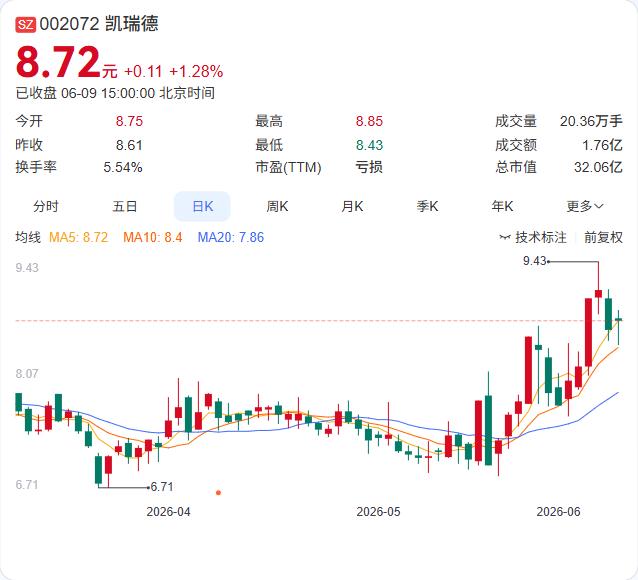Click the 技术标注 chart annotation icon

(x=505, y=237)
